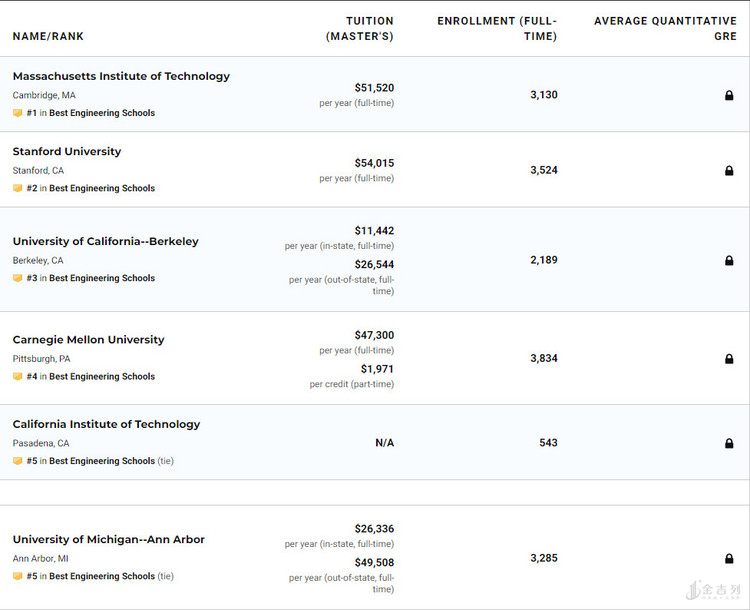The height and width of the screenshot is (610, 750).
Task: Sort by the Tuition (Master's) column header
Action: pos(360,29)
